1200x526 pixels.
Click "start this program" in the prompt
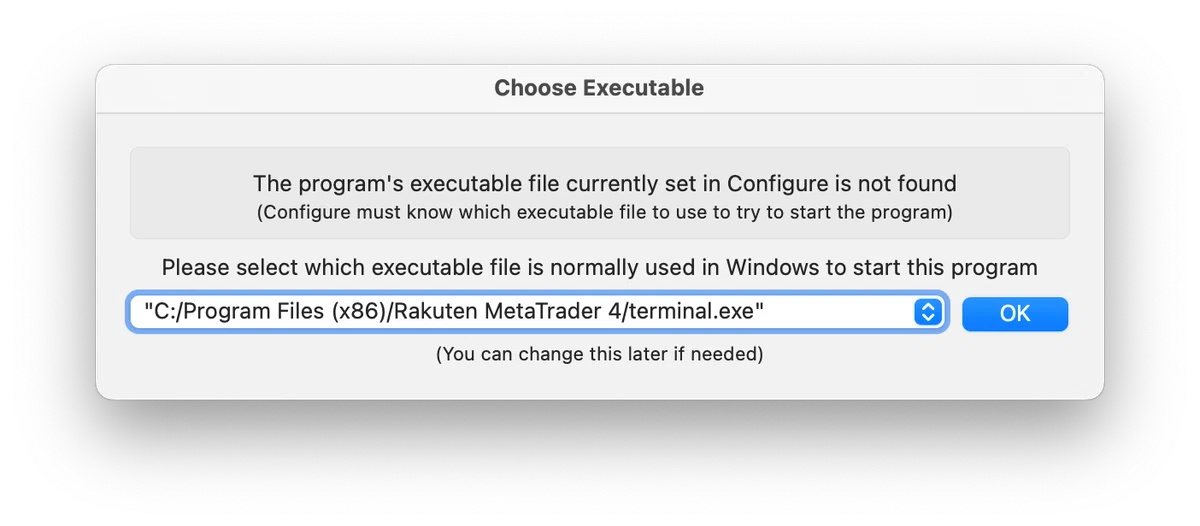tap(944, 268)
